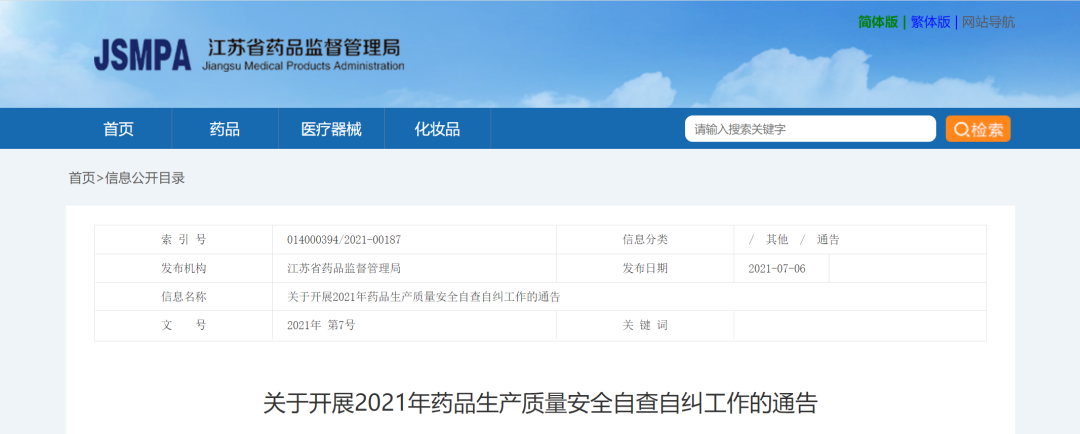Screen dimensions: 1080x434
Task: Select the index number 014000394/2021-00187
Action: pos(343,240)
